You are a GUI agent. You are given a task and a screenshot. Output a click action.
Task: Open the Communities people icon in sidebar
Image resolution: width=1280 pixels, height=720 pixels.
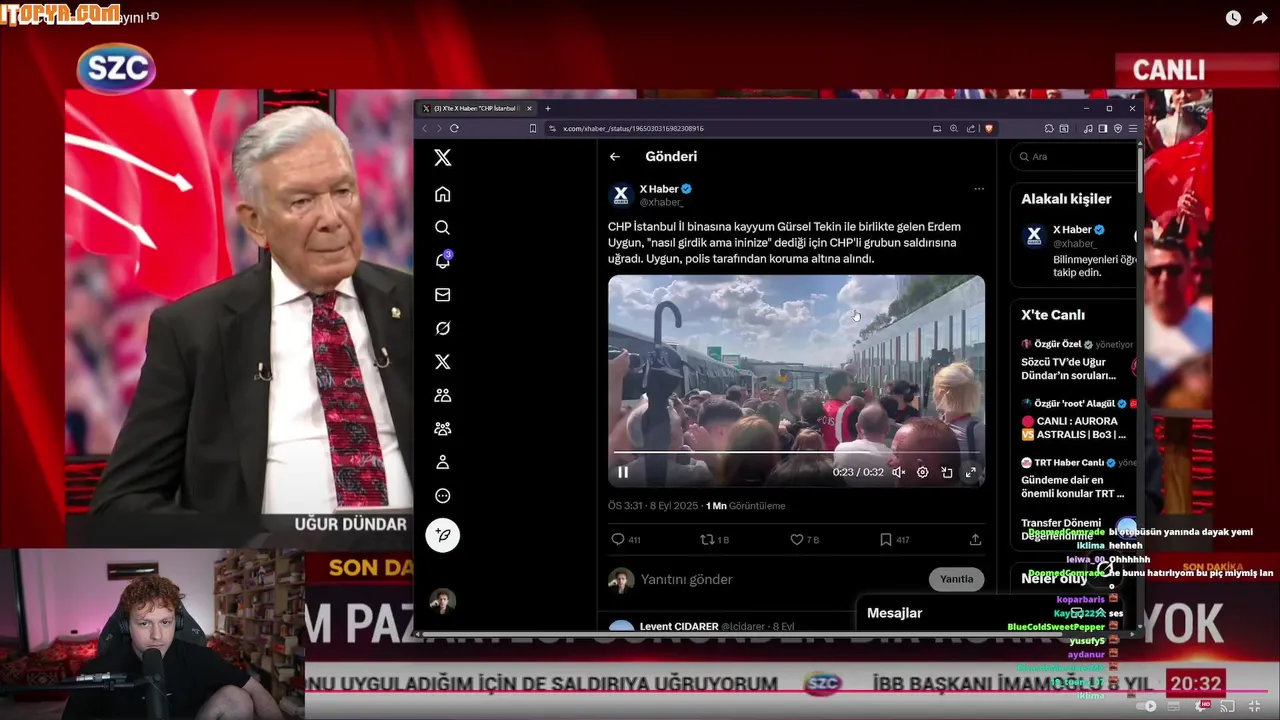click(443, 395)
